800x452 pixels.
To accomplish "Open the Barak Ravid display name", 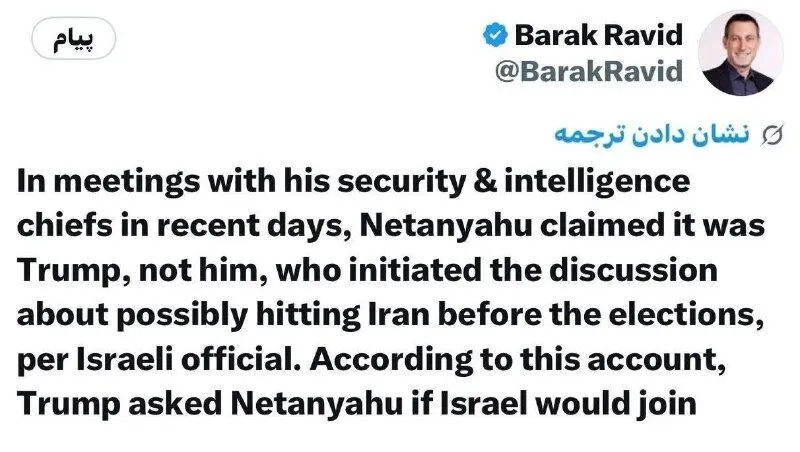I will coord(598,35).
